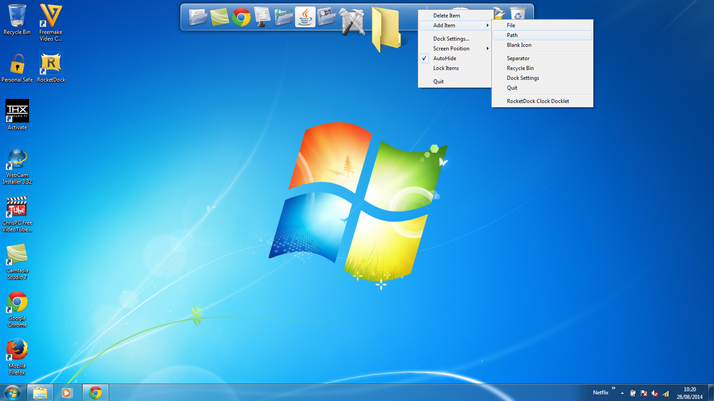Open Personal Safe desktop icon
The height and width of the screenshot is (401, 714).
(x=17, y=68)
